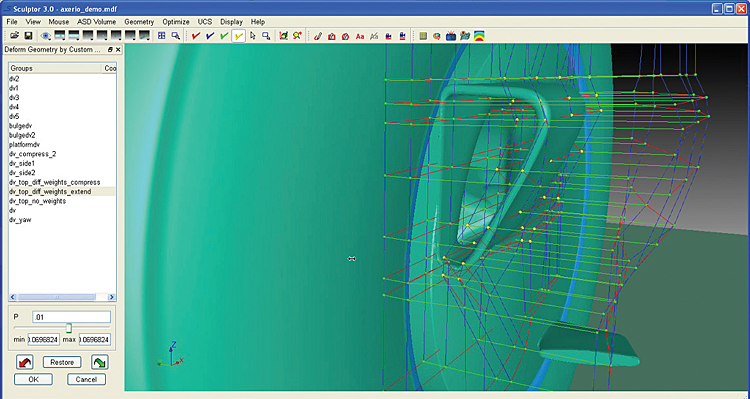Screen dimensions: 750x399
Task: Click the green redo arrow button
Action: pyautogui.click(x=99, y=362)
